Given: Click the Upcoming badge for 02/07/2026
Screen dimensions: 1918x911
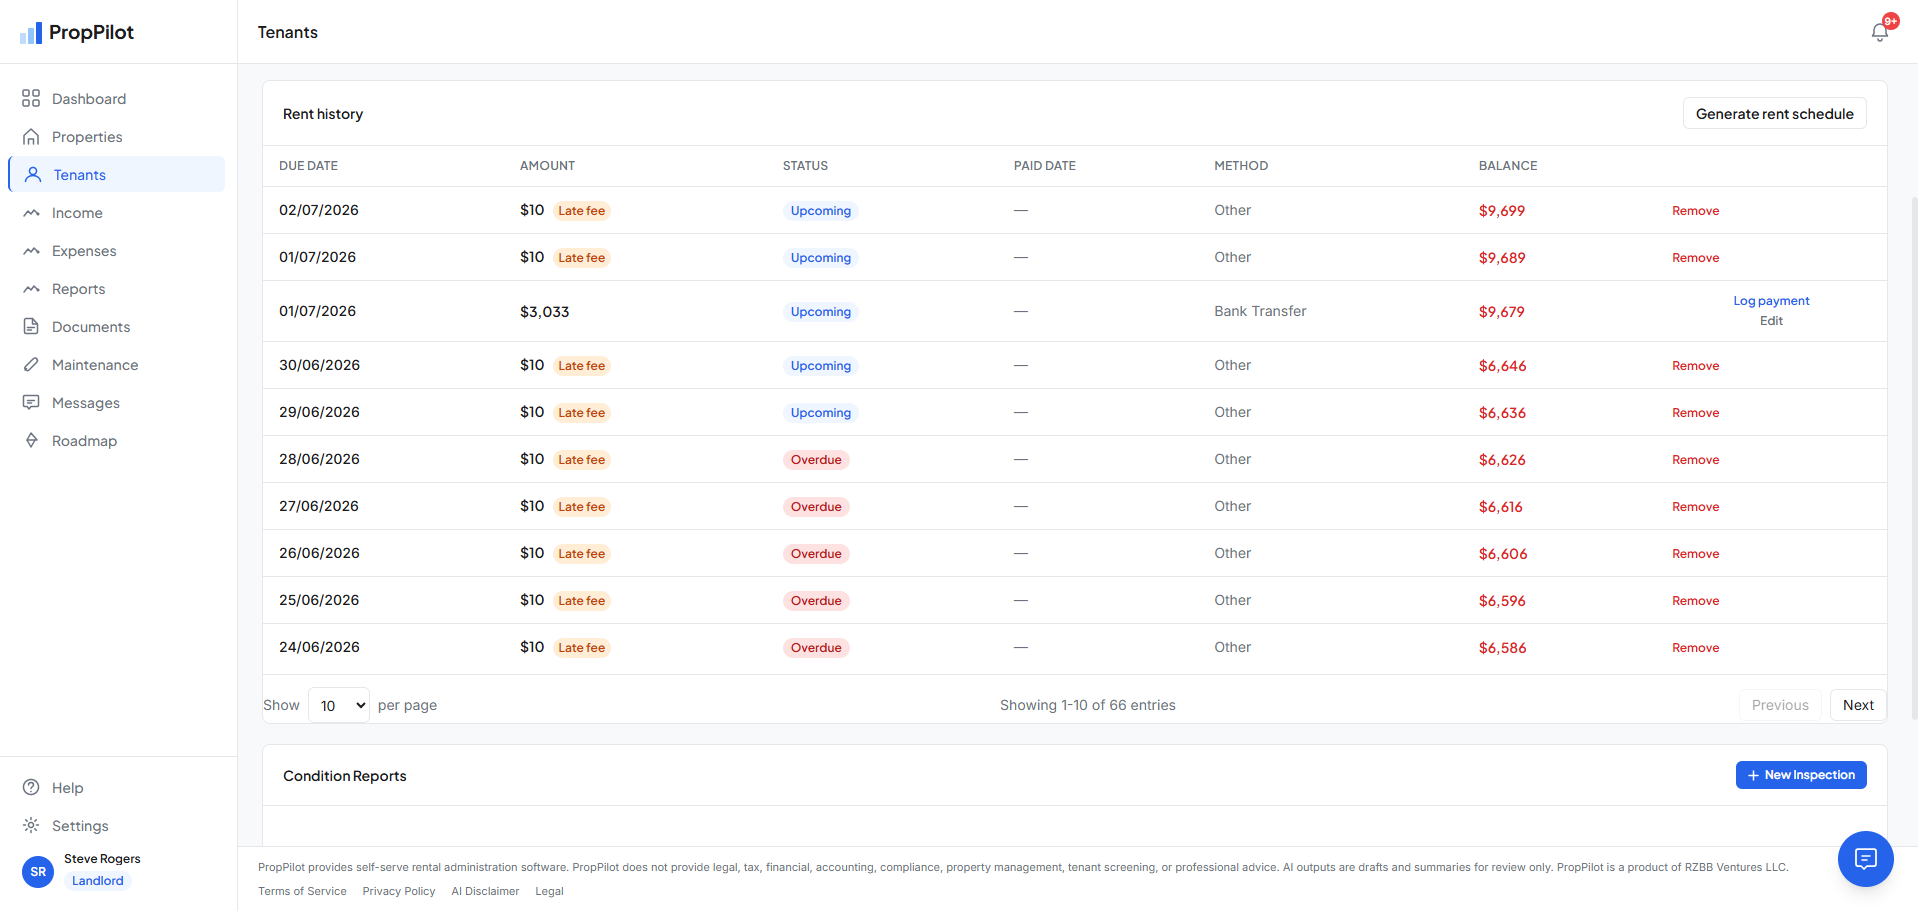Looking at the screenshot, I should pyautogui.click(x=820, y=210).
